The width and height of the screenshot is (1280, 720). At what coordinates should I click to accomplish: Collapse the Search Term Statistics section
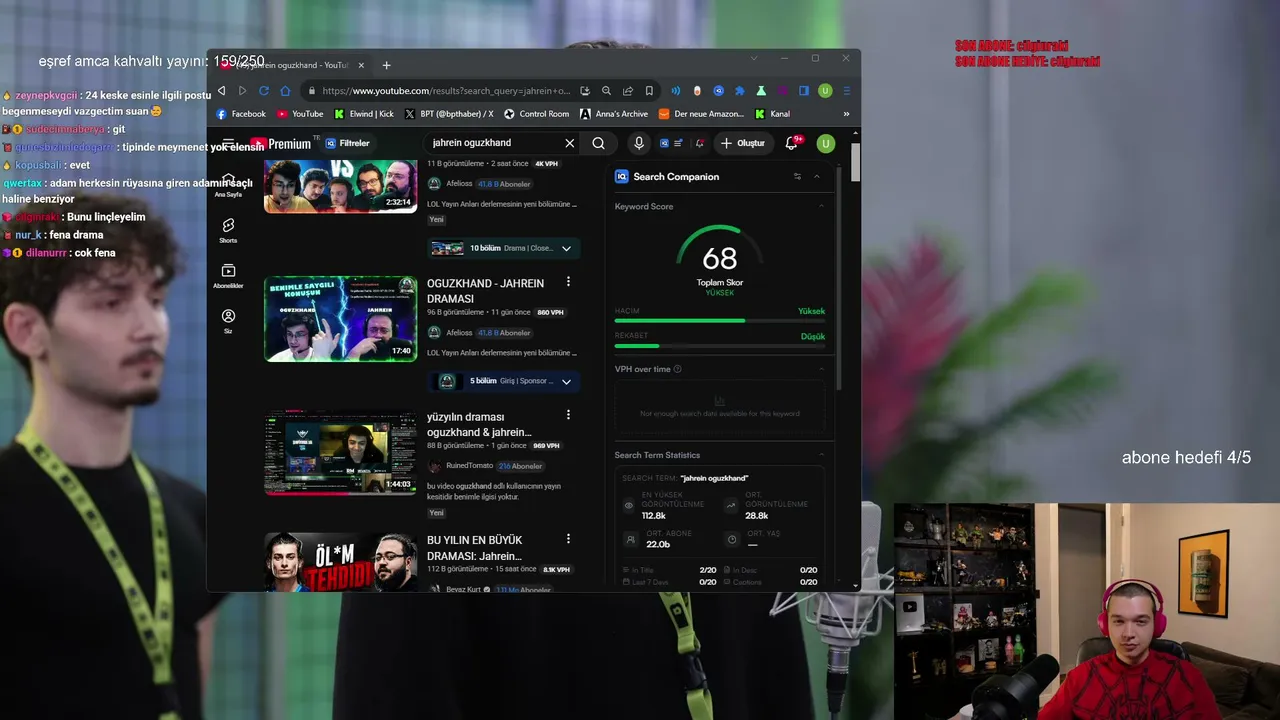pos(822,455)
